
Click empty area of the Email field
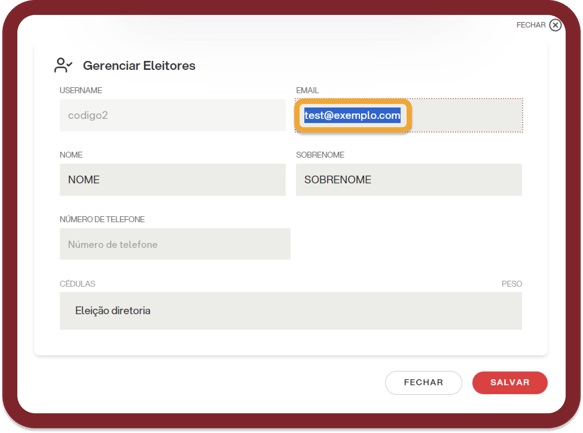[x=467, y=115]
